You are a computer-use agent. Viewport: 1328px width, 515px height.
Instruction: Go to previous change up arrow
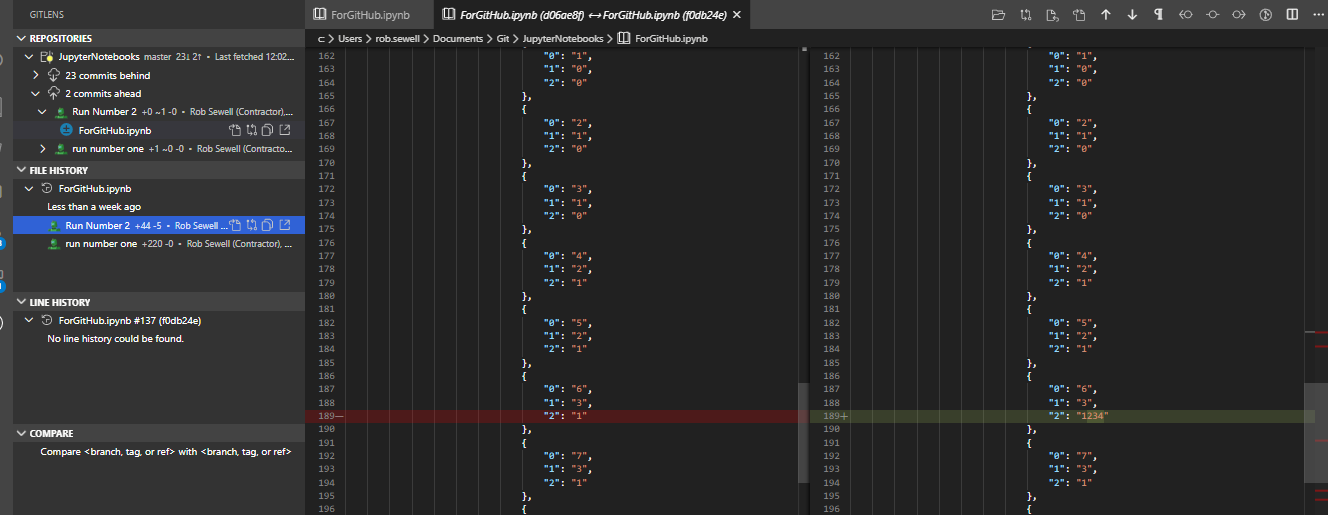pos(1106,15)
